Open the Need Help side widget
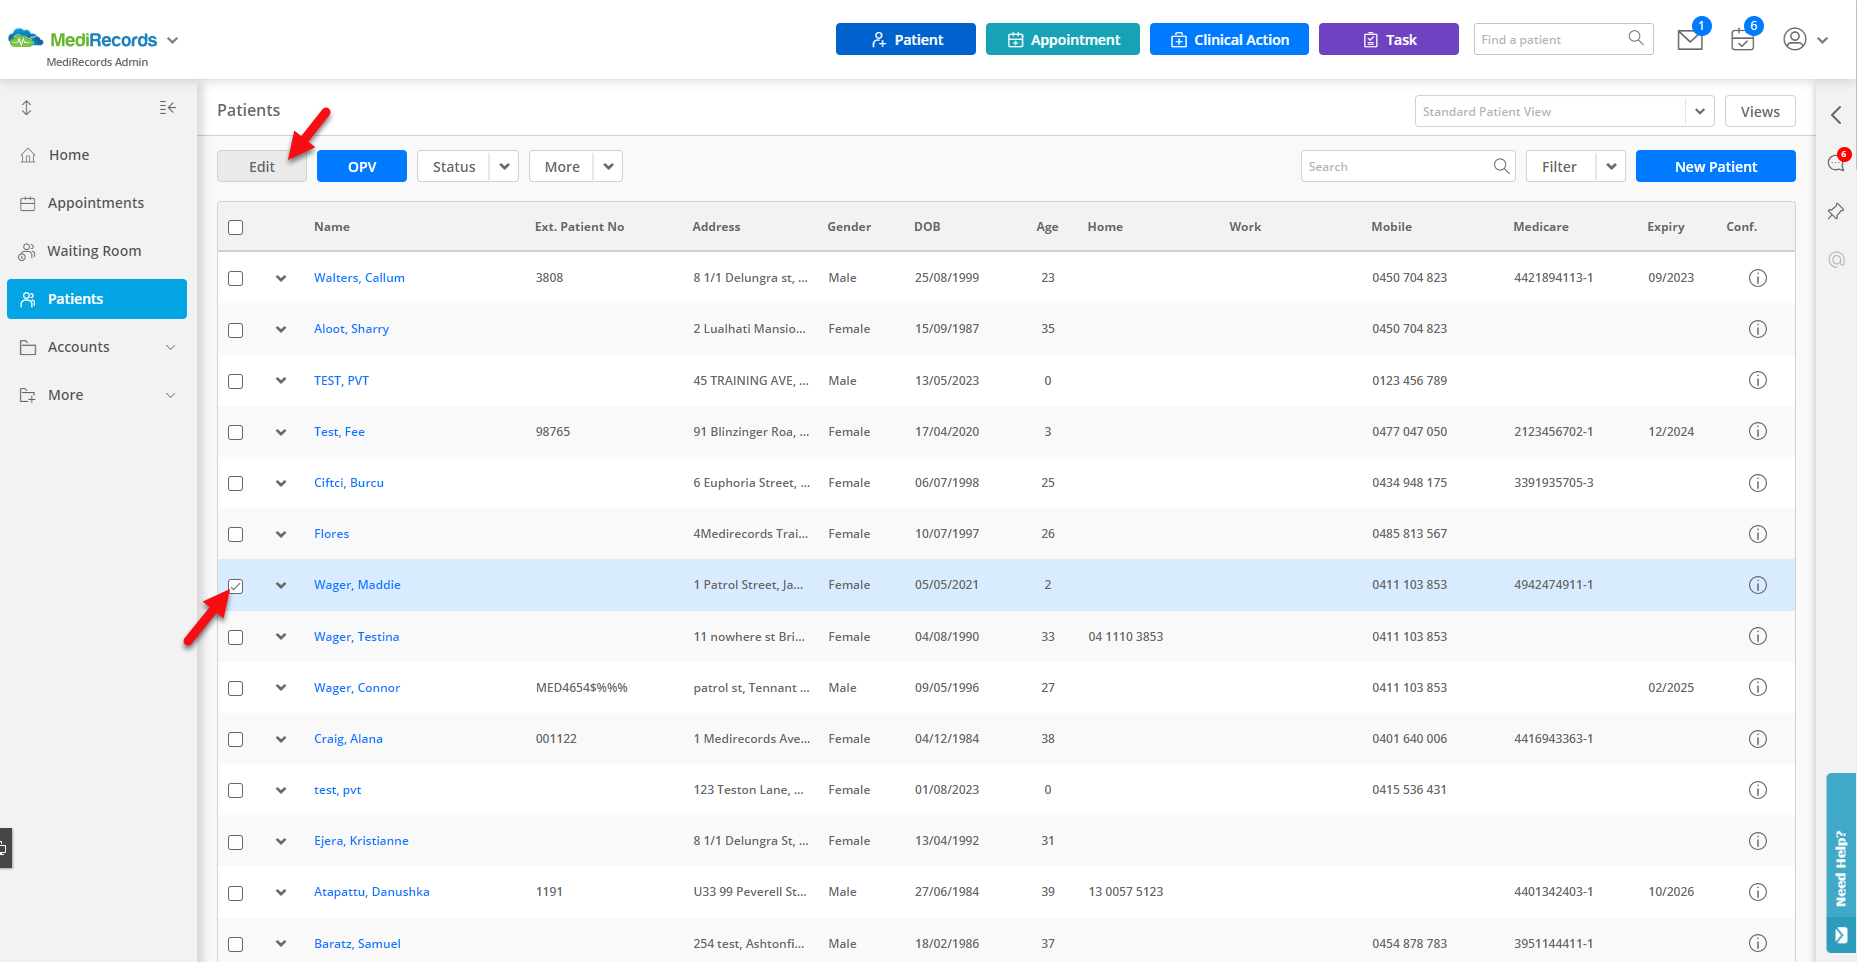The width and height of the screenshot is (1857, 962). (1841, 863)
